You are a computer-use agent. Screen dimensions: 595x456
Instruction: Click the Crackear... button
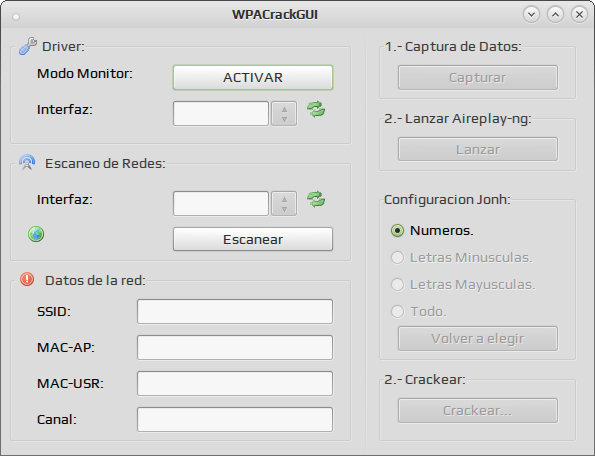click(x=478, y=410)
